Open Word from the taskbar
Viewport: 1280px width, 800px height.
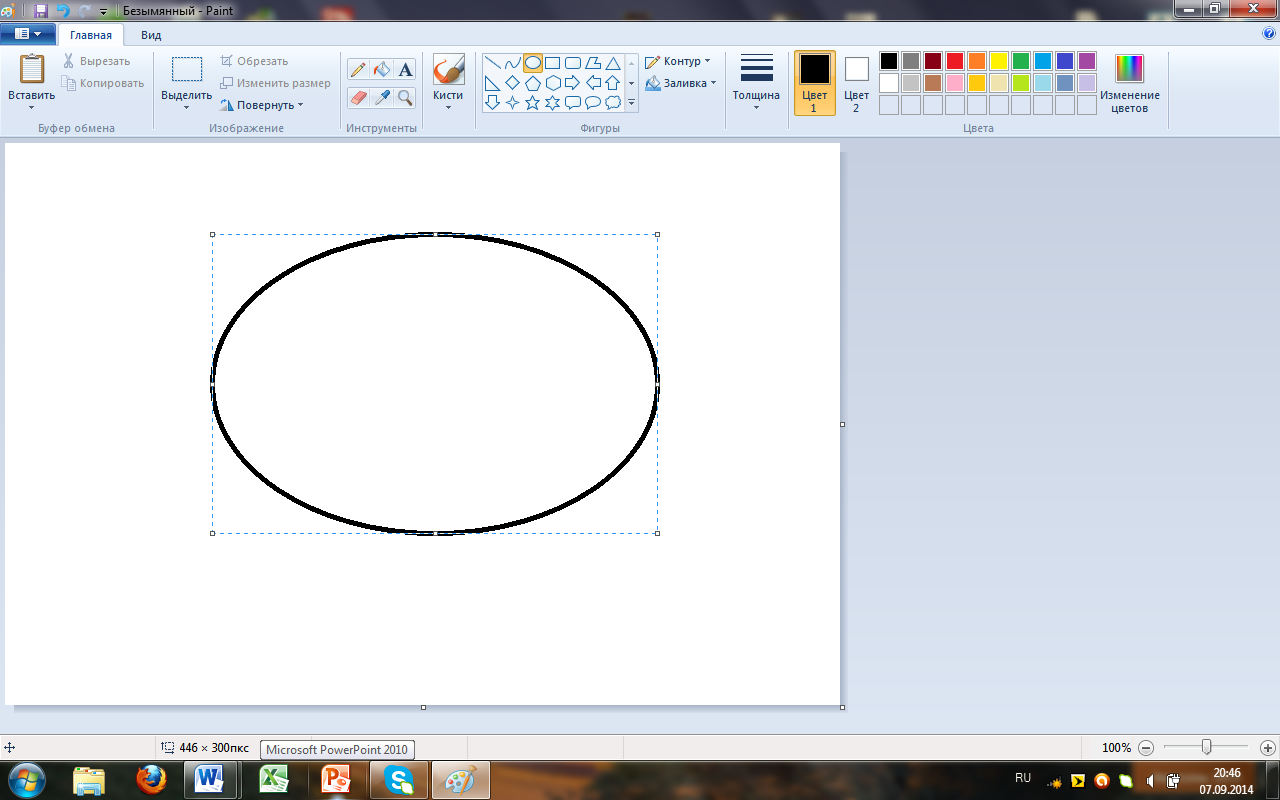(212, 779)
